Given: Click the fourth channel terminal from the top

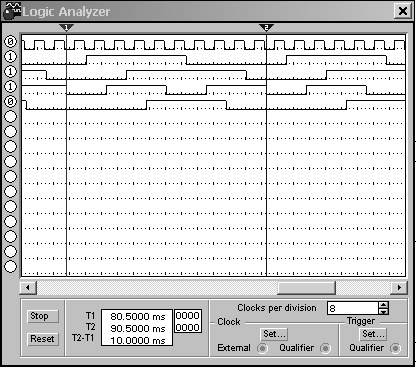Looking at the screenshot, I should pos(10,87).
